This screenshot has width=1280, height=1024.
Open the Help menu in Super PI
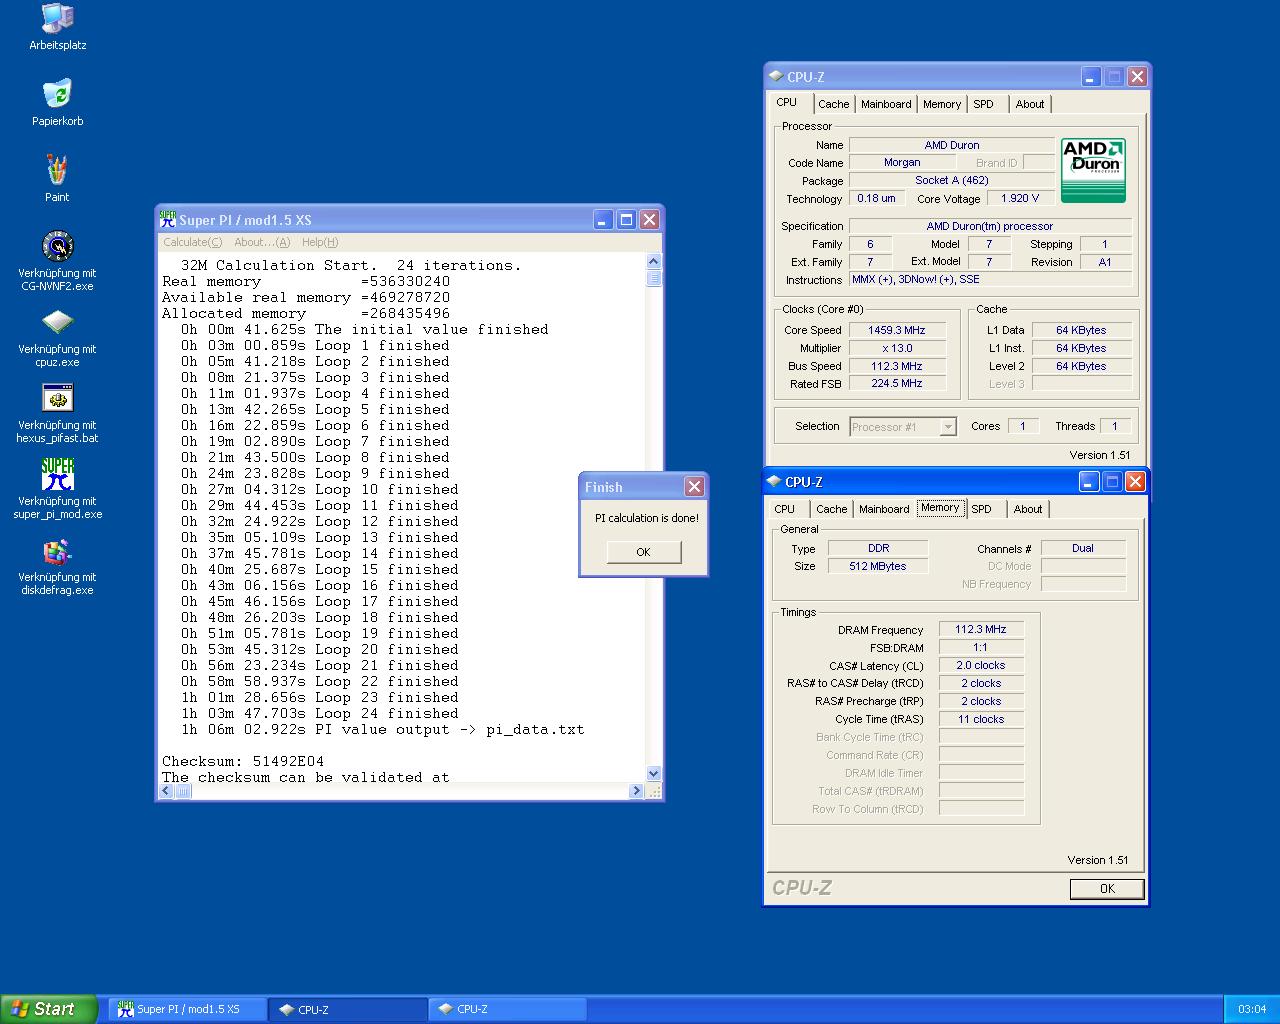tap(320, 242)
